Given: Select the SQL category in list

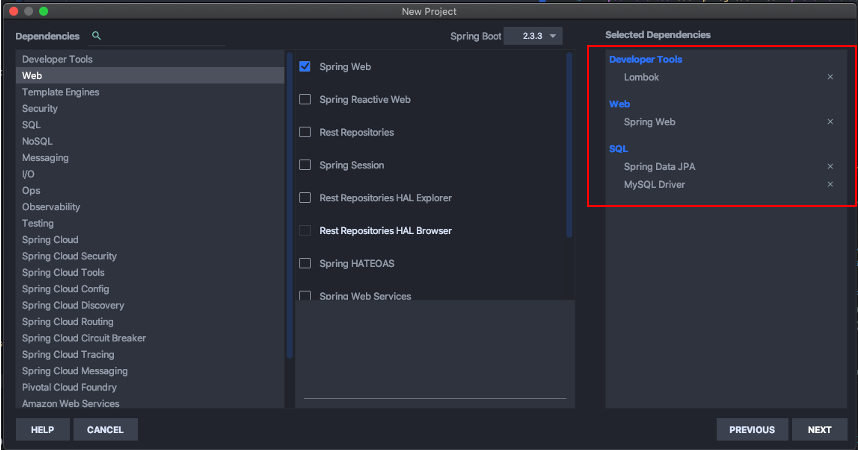Looking at the screenshot, I should tap(150, 125).
